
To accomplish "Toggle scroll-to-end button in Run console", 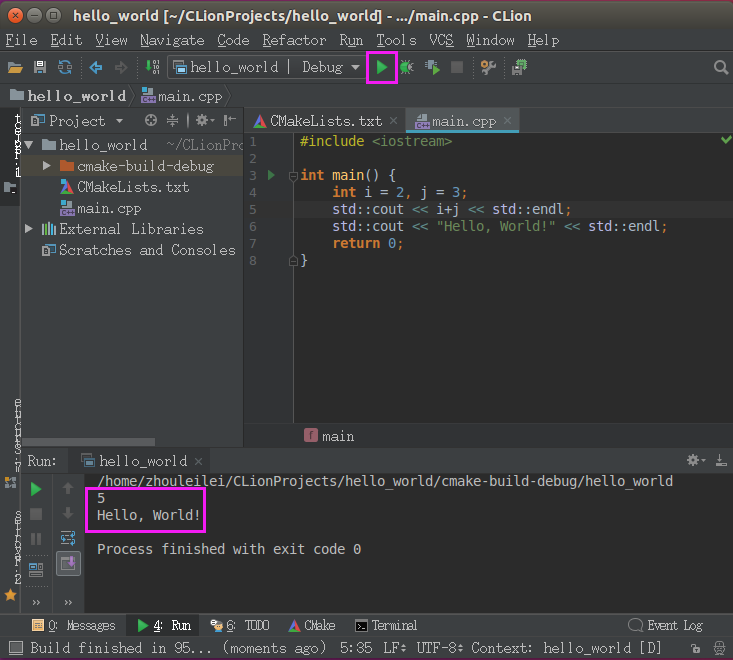I will click(68, 563).
